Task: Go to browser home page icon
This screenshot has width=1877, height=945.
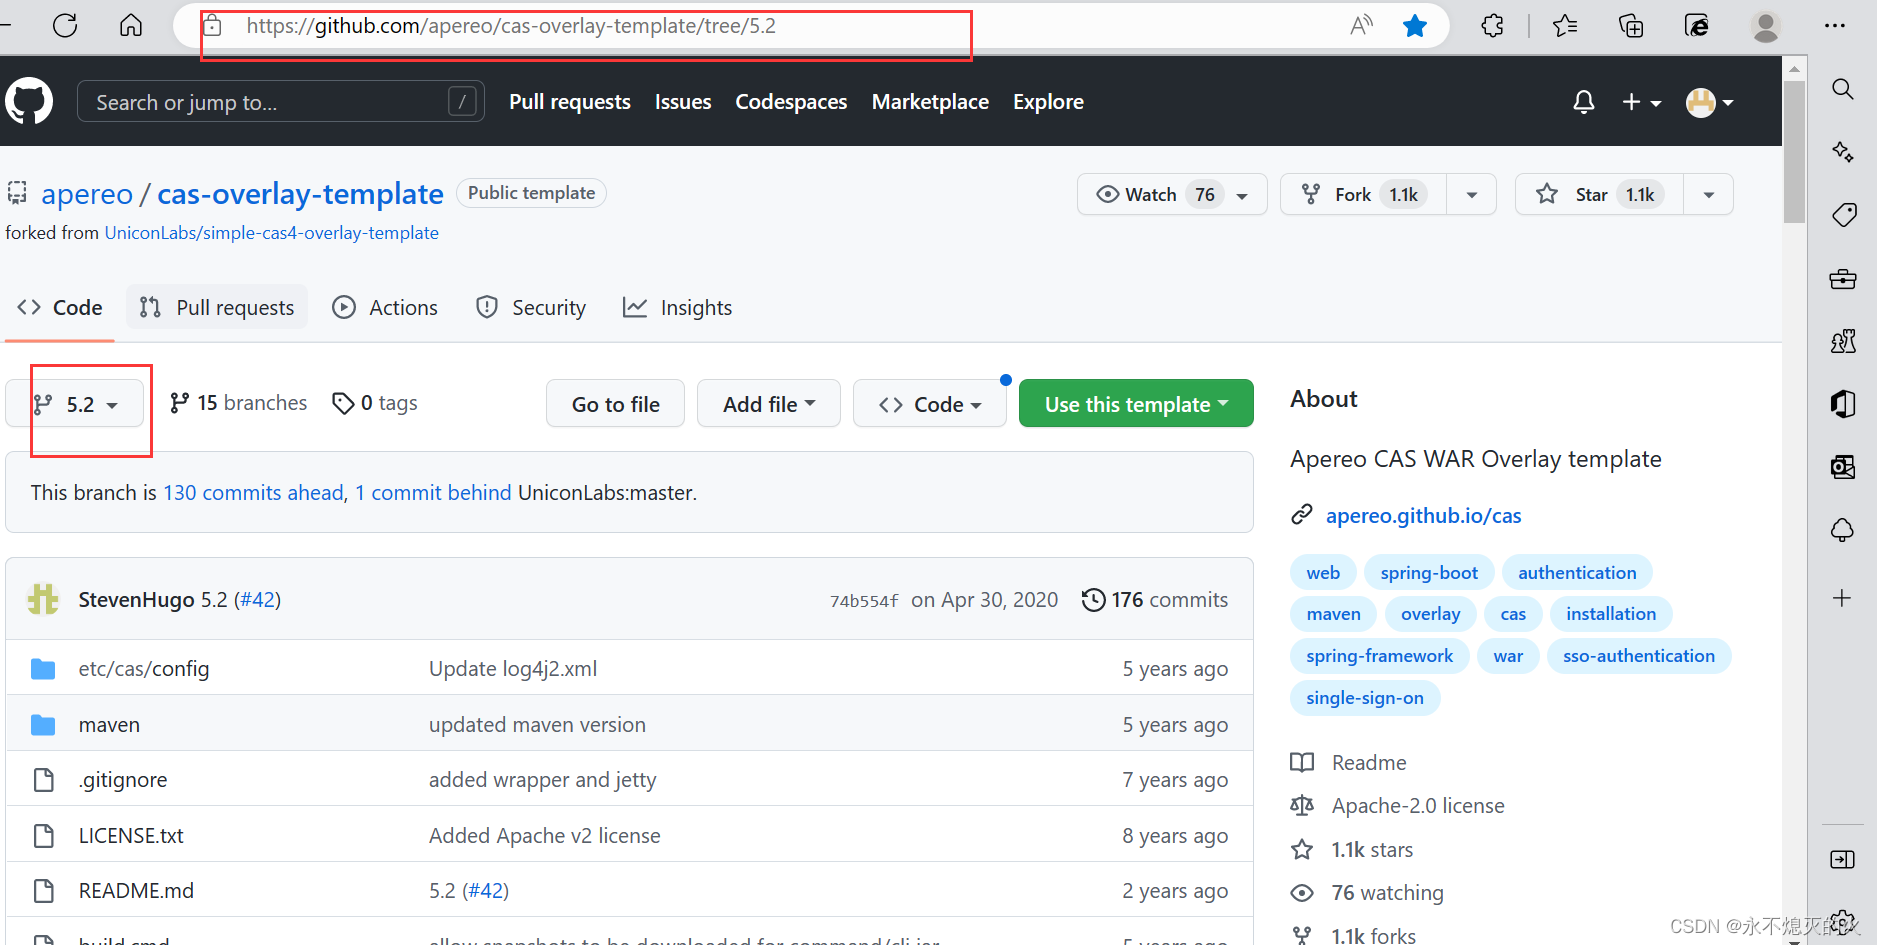Action: click(131, 25)
